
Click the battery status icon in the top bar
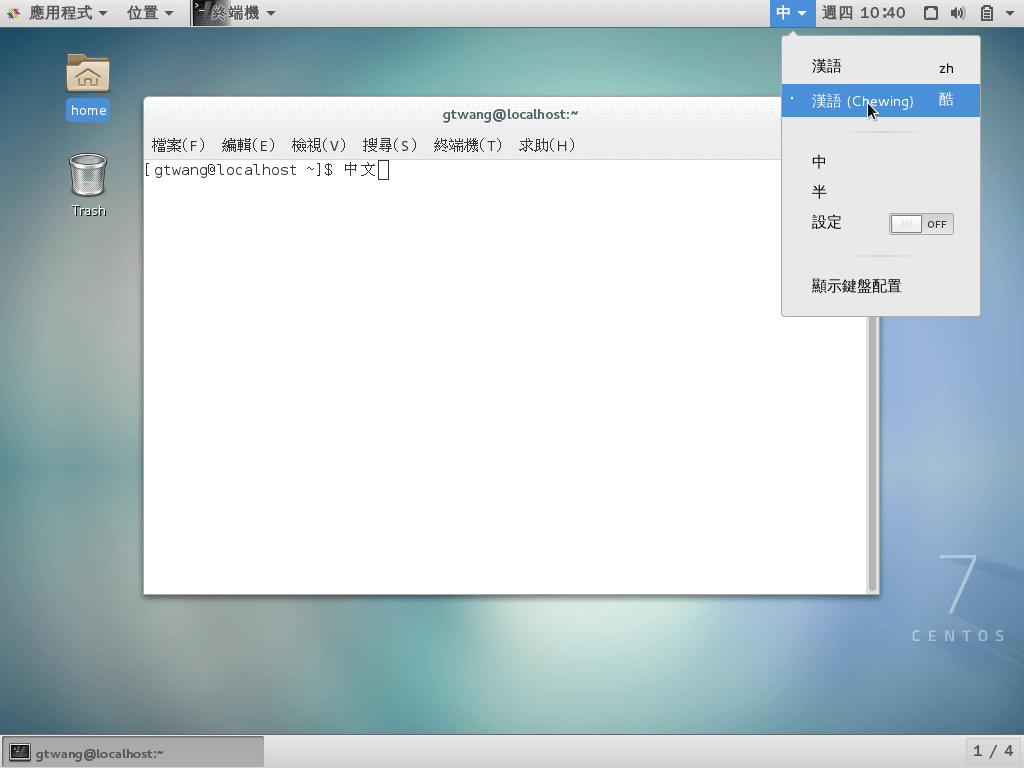coord(985,13)
